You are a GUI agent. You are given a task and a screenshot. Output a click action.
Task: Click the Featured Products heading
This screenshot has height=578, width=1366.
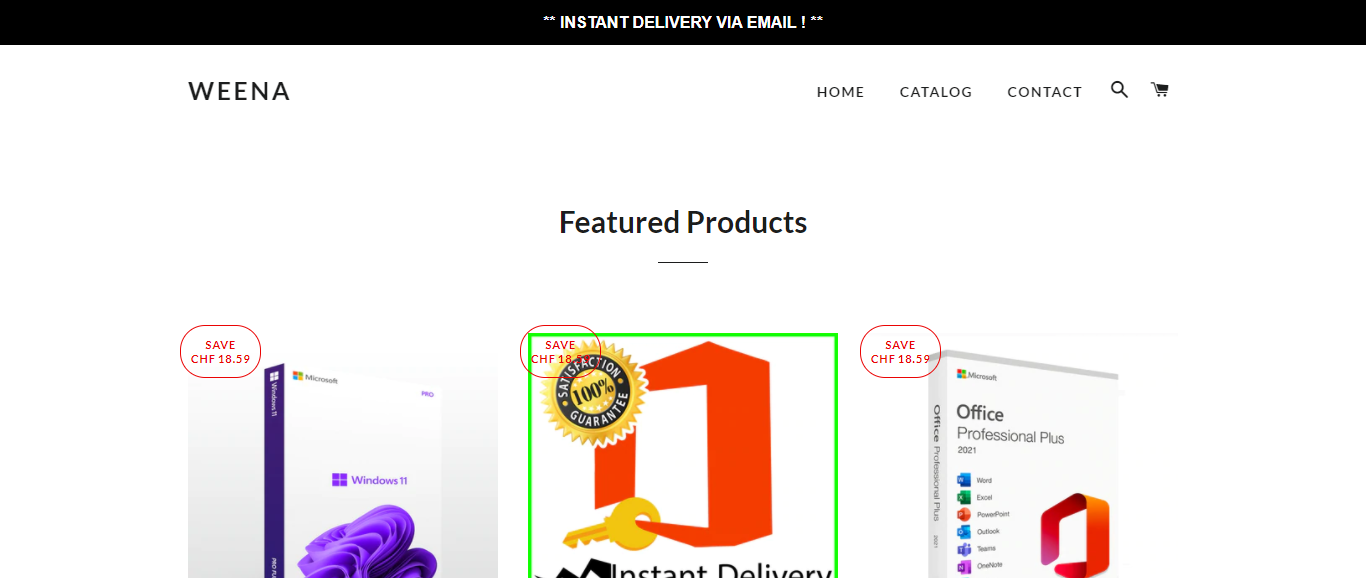pos(683,222)
